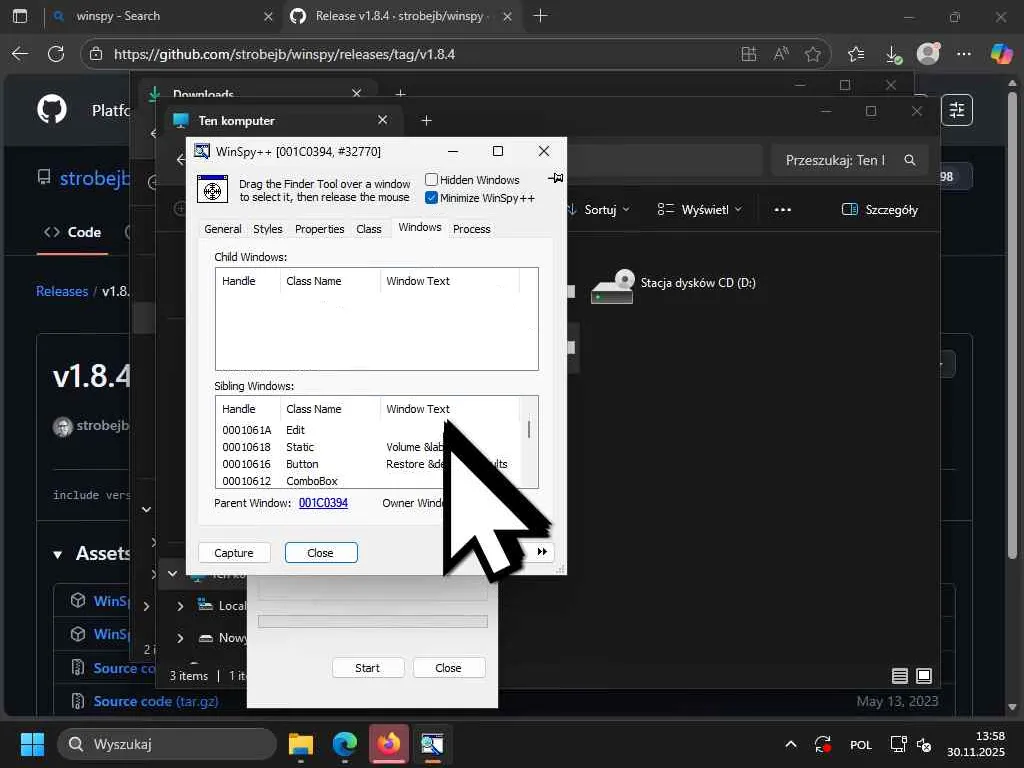Click Close button in the format dialog
Image resolution: width=1024 pixels, height=768 pixels.
coord(449,668)
